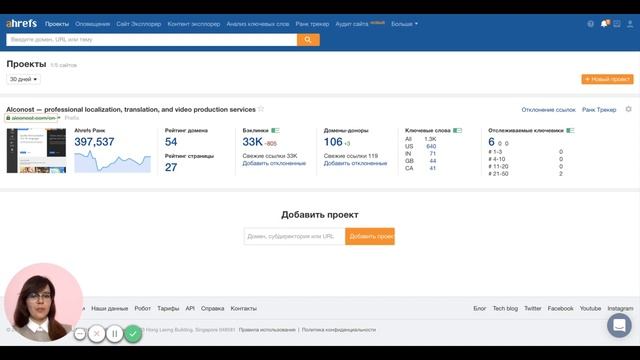Viewport: 640px width, 360px height.
Task: Open Alconost project settings gear
Action: (629, 109)
